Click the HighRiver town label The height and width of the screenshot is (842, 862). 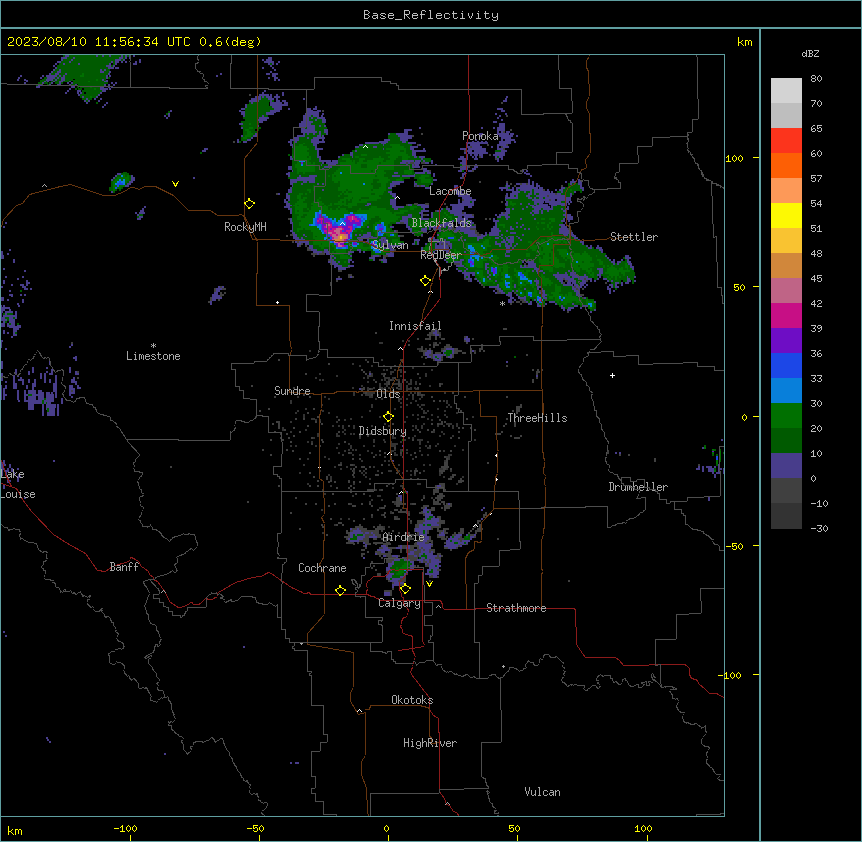point(430,743)
